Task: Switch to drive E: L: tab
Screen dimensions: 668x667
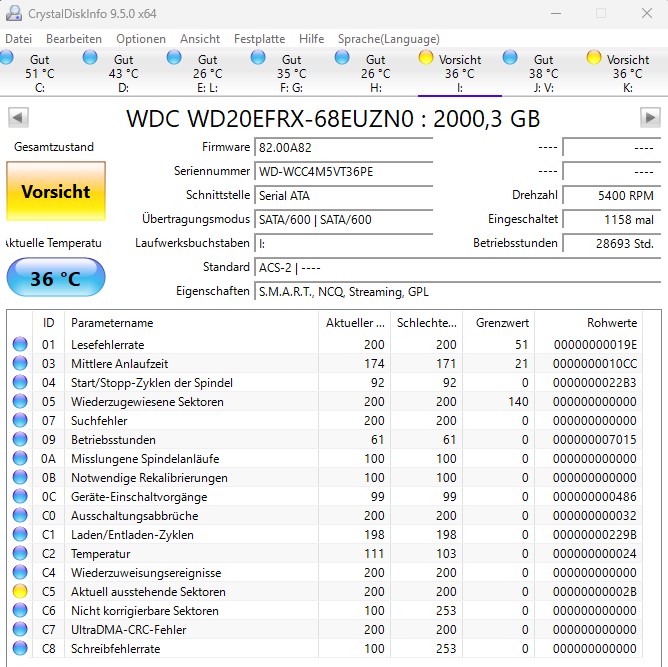Action: (x=206, y=72)
